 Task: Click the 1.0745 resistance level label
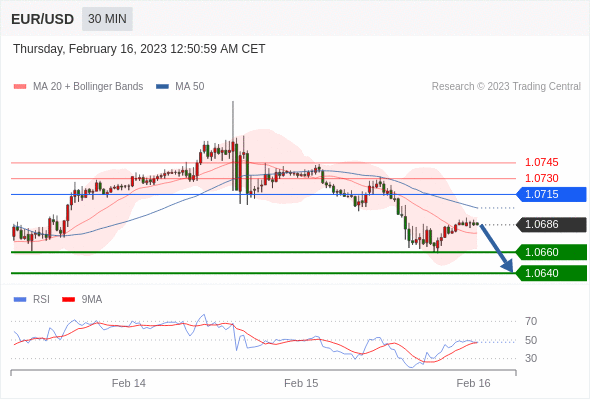click(541, 163)
